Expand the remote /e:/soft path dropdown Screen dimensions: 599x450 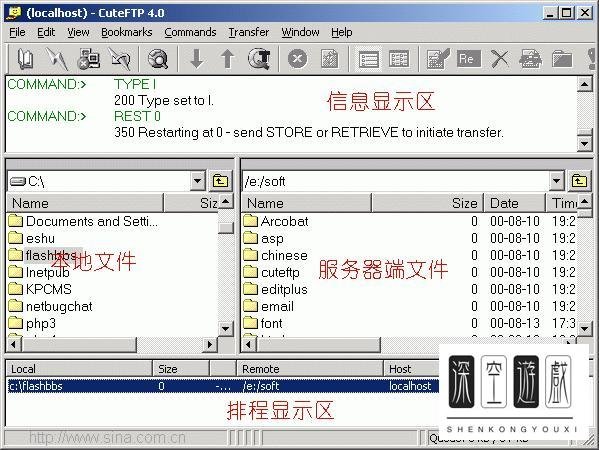tap(557, 181)
